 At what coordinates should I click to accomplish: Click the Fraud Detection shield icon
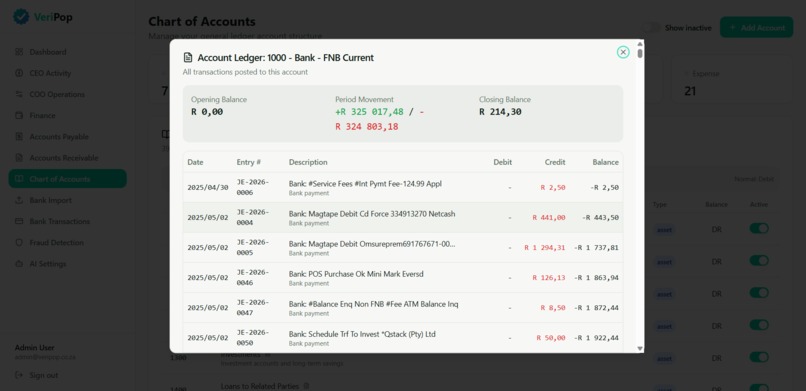tap(19, 242)
